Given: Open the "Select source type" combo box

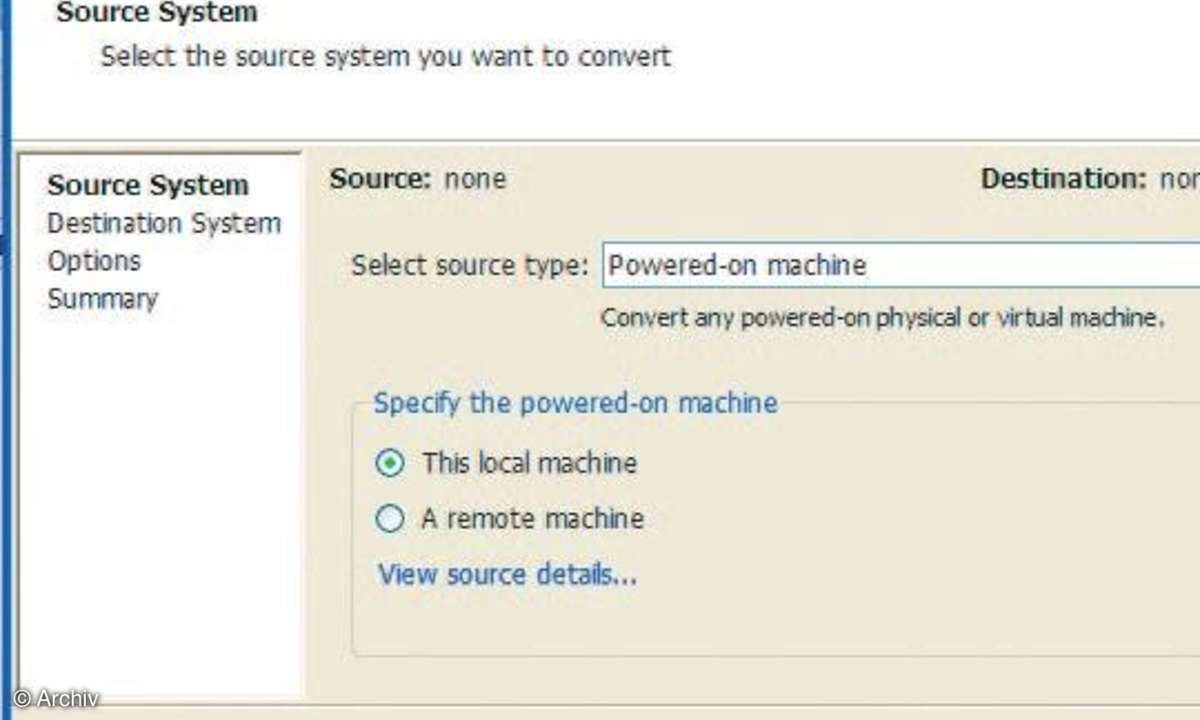Looking at the screenshot, I should point(901,265).
